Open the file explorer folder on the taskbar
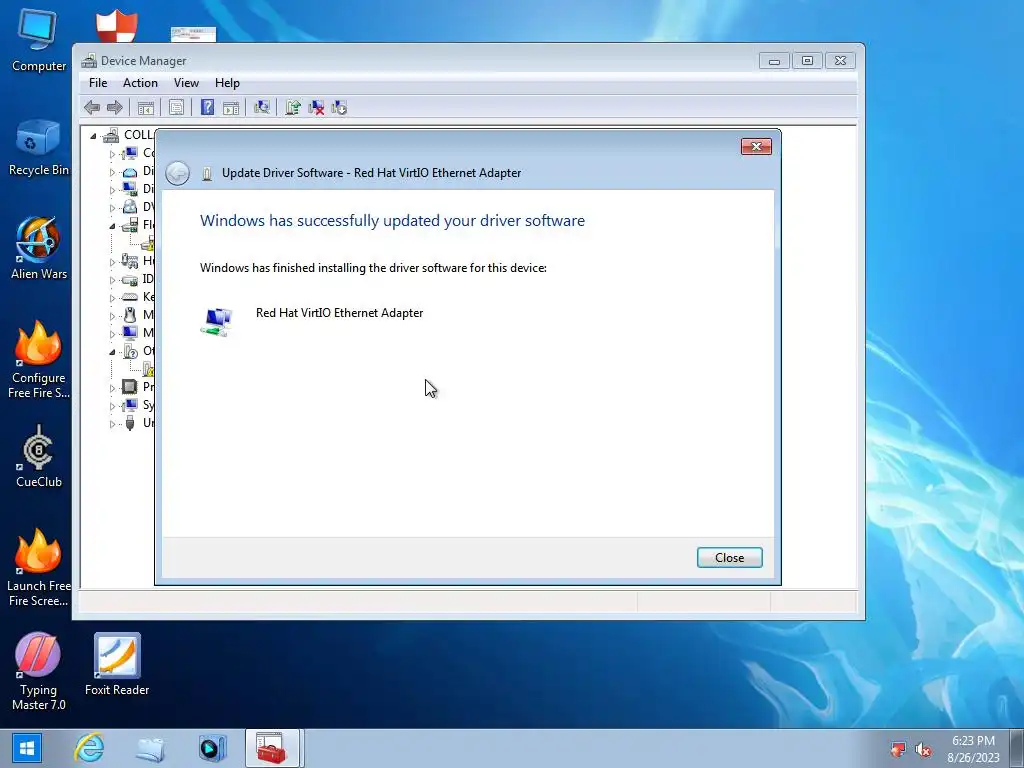 (150, 748)
